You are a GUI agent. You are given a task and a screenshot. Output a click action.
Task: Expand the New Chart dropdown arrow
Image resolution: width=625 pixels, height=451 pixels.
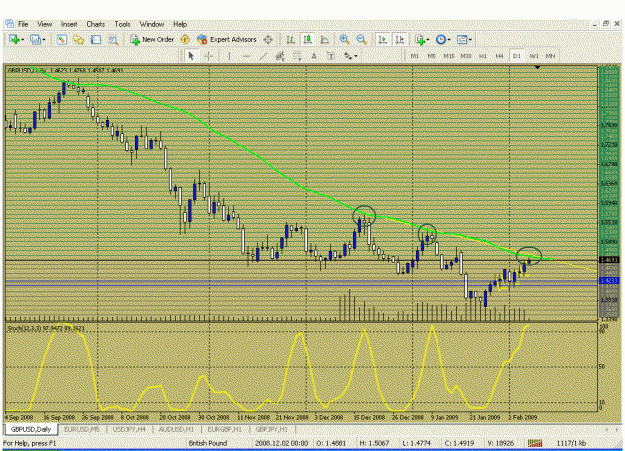pos(23,40)
